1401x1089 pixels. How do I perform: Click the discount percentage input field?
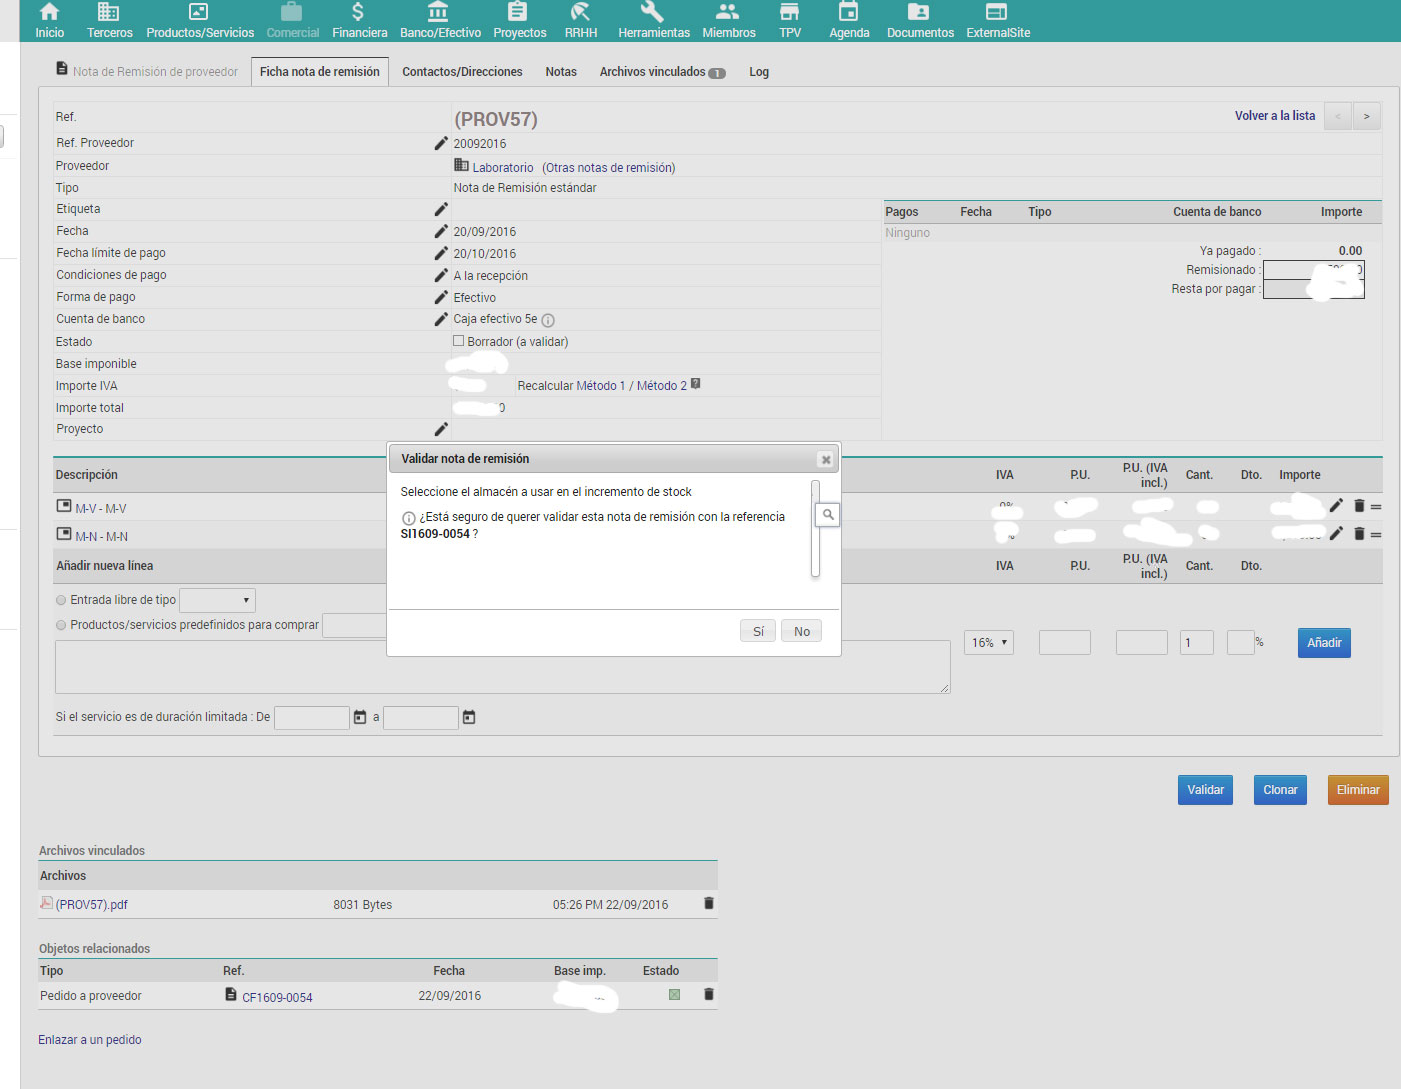(x=1240, y=642)
